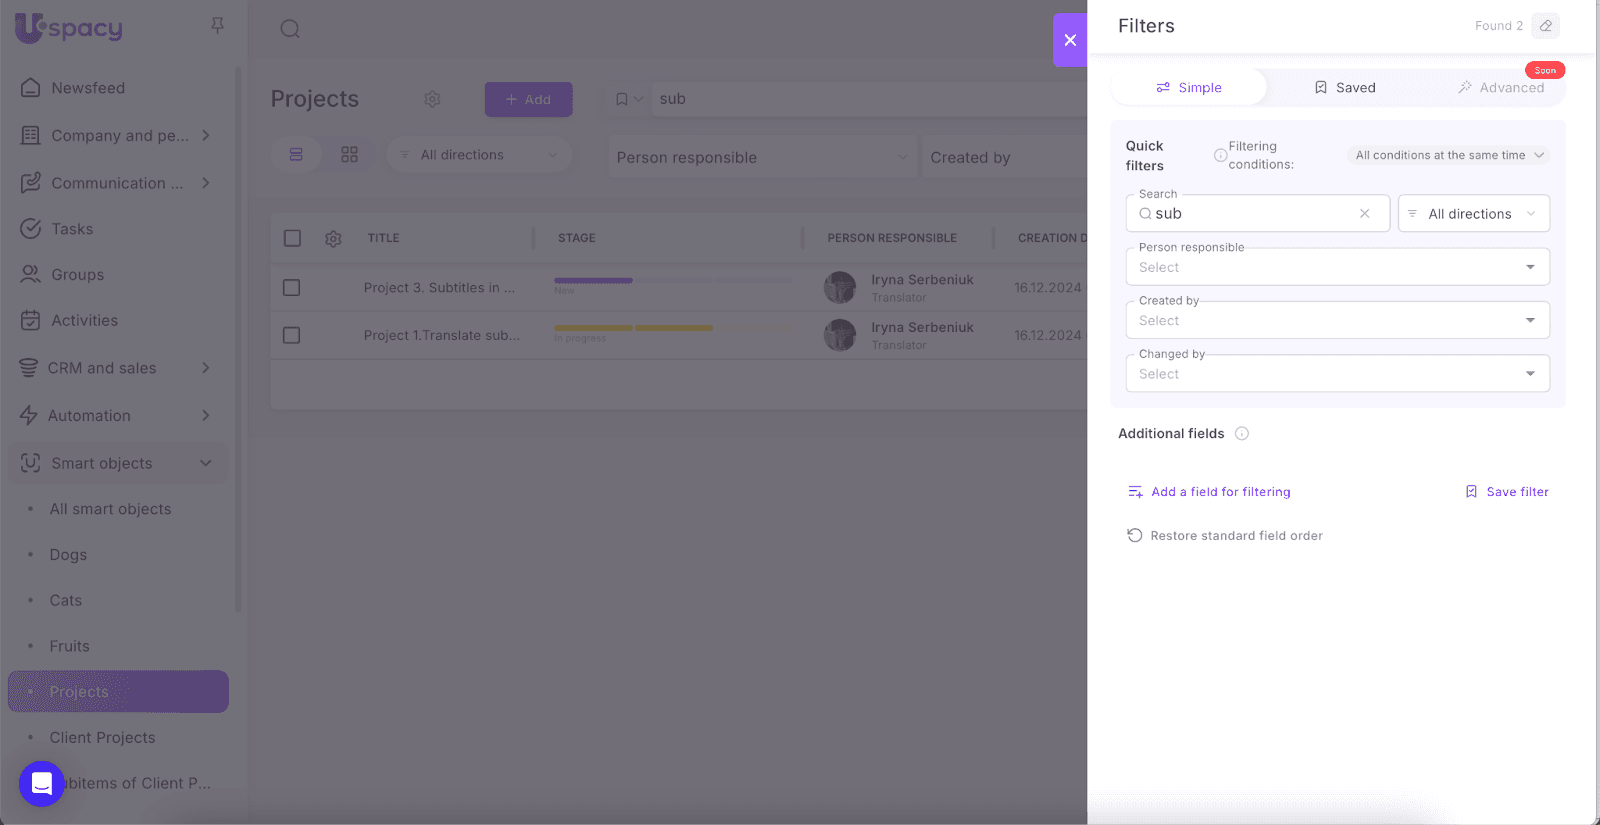Open the filtering conditions dropdown
Image resolution: width=1600 pixels, height=825 pixels.
click(x=1449, y=155)
